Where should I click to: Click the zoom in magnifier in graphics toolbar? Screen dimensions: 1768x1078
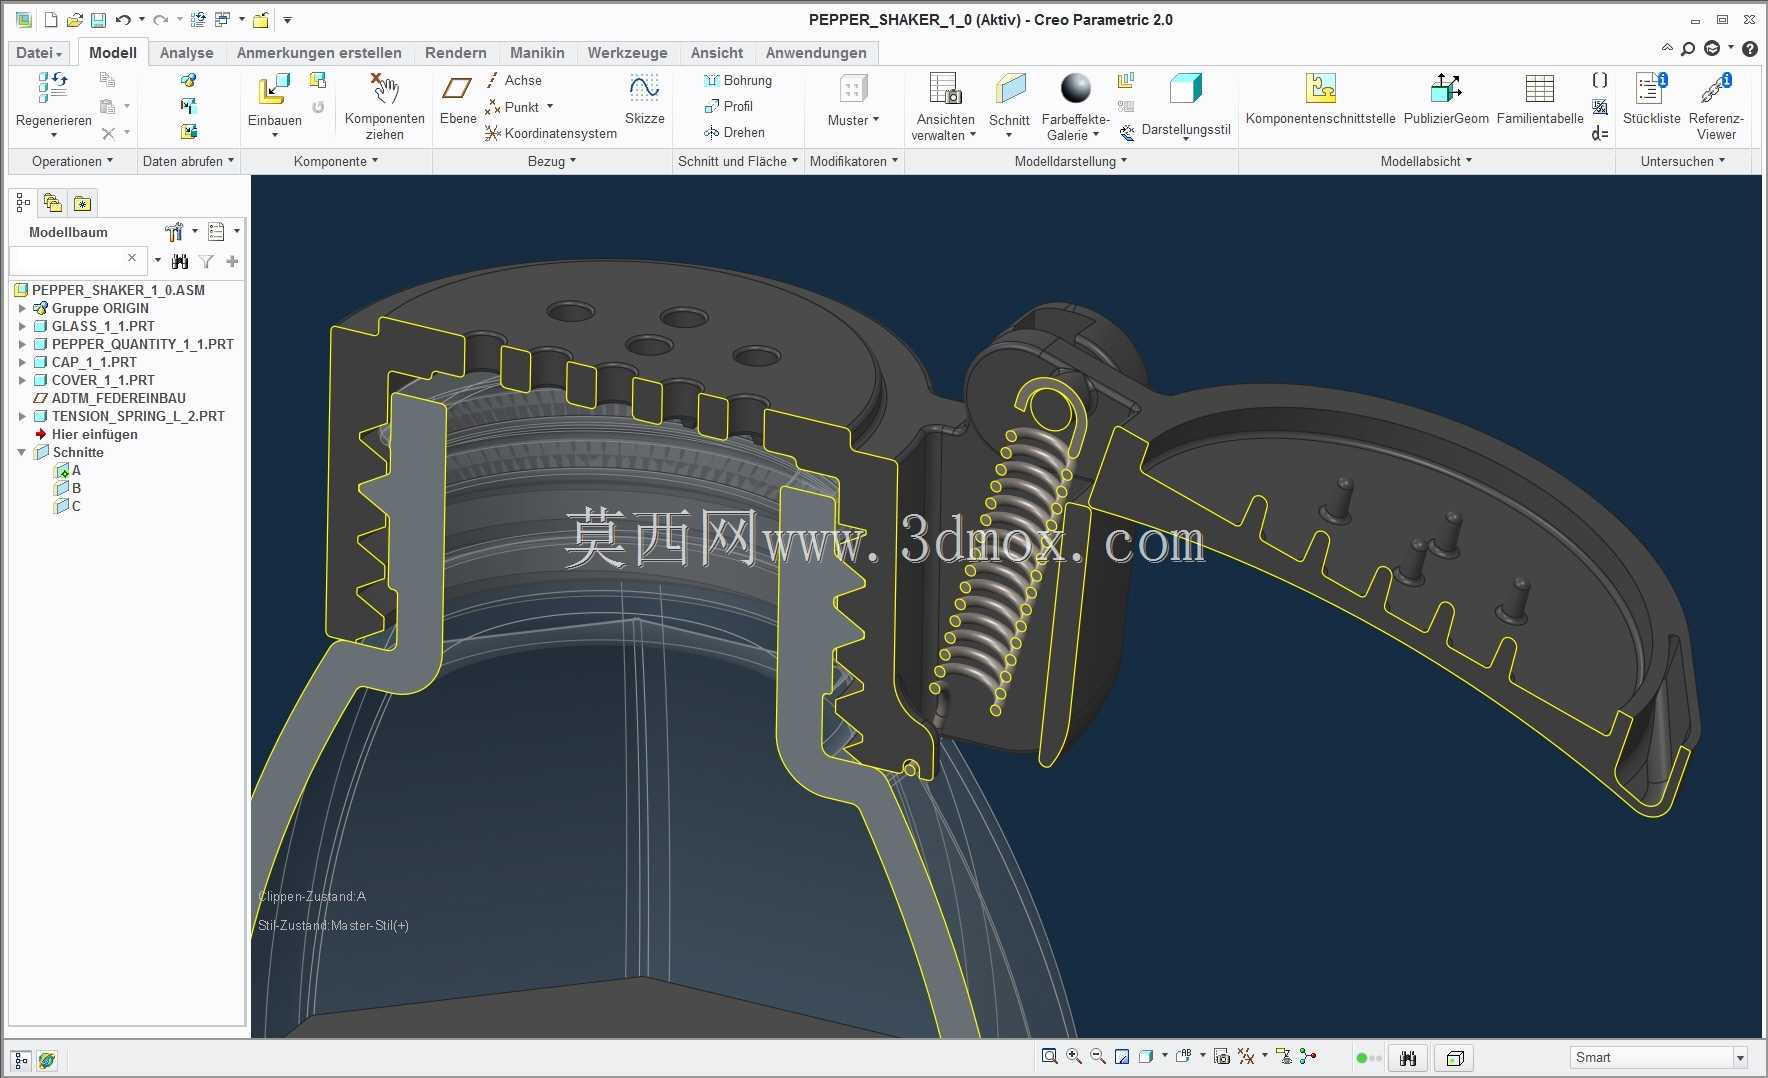(1074, 1056)
